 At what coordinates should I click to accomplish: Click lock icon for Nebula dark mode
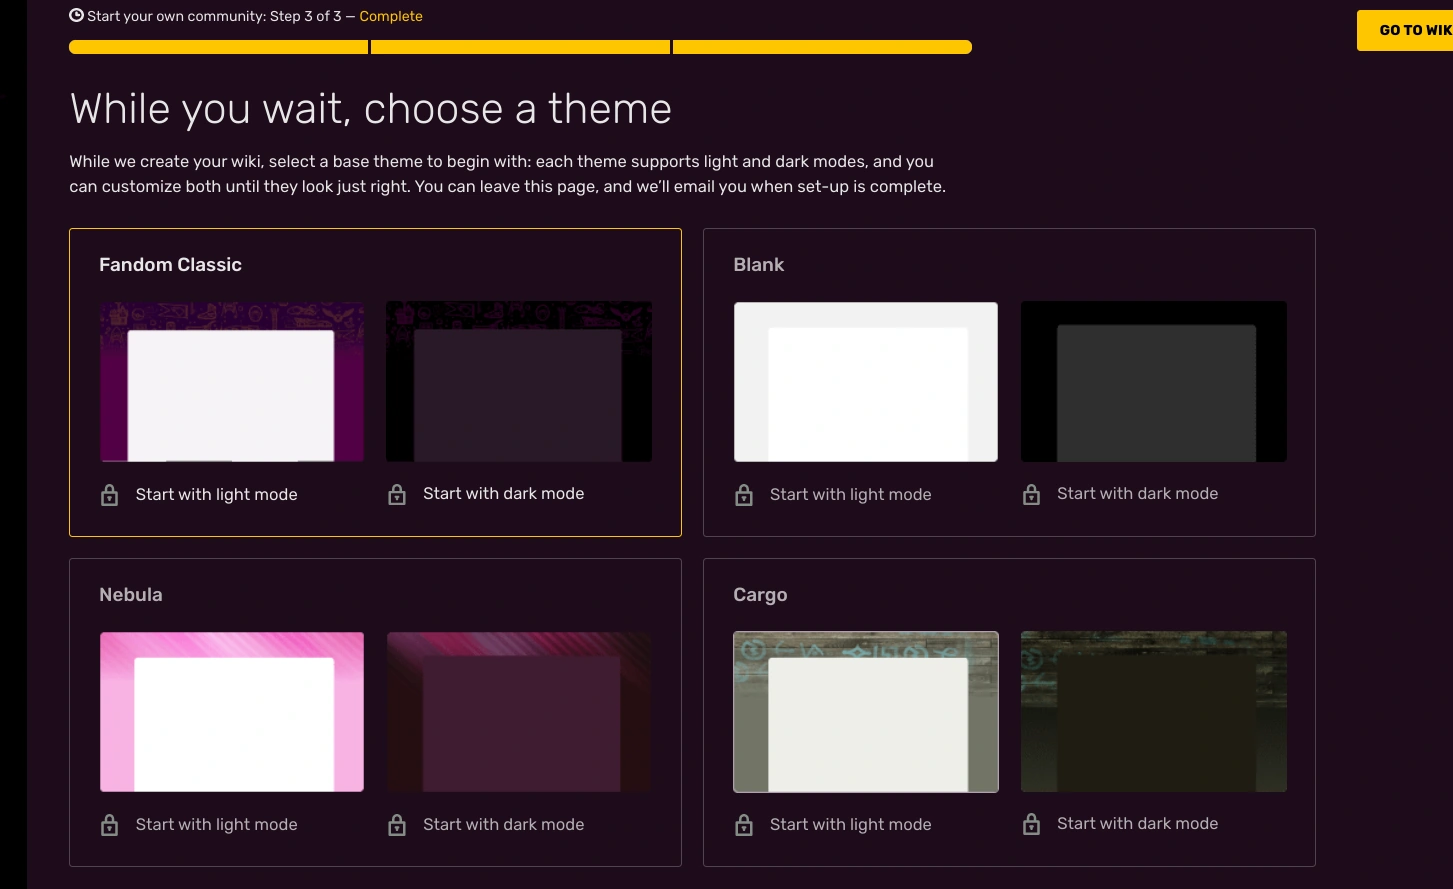point(397,825)
